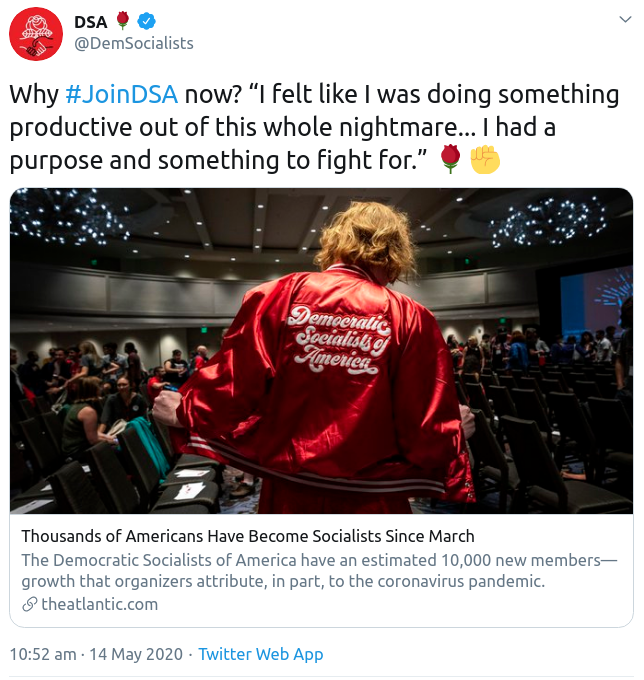This screenshot has width=644, height=680.
Task: Click the quoted tweet text about this whole nightmare
Action: point(314,127)
